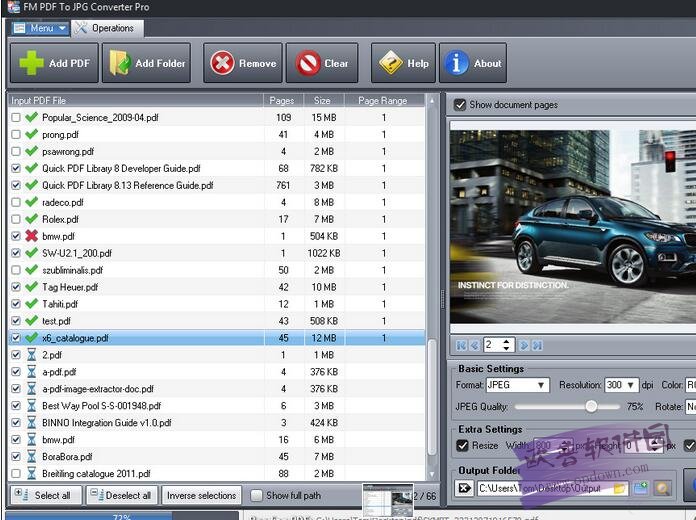The width and height of the screenshot is (696, 520).
Task: Click the Clear button
Action: coord(322,63)
